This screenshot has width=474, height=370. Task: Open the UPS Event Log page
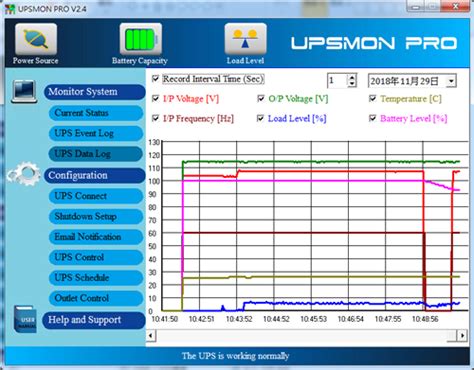pos(96,133)
